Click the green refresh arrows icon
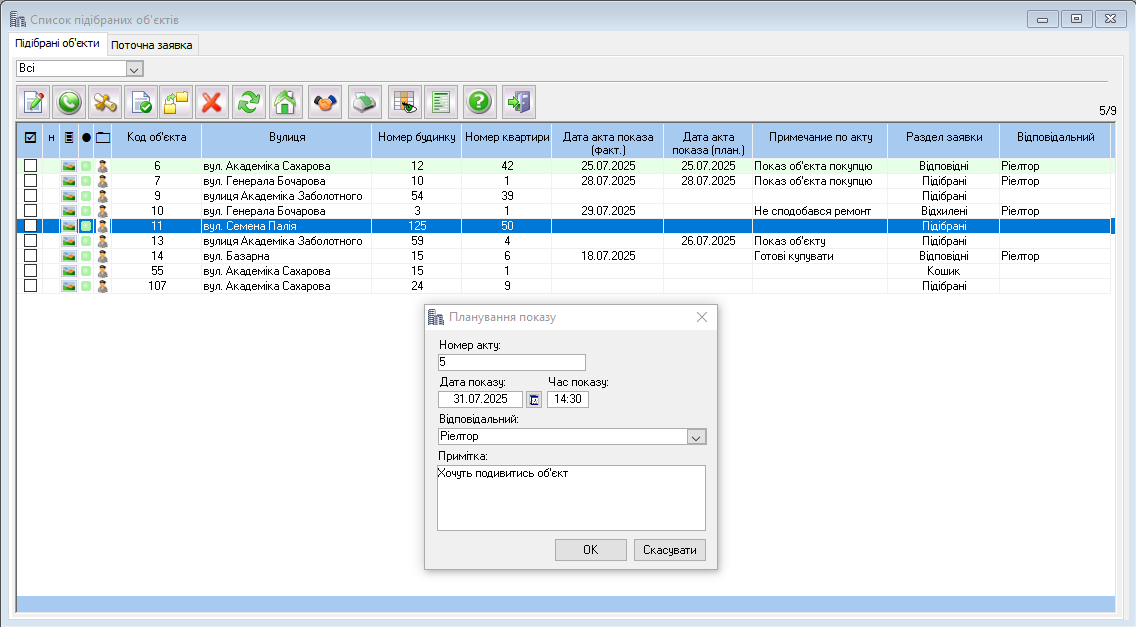Image resolution: width=1136 pixels, height=627 pixels. coord(248,101)
